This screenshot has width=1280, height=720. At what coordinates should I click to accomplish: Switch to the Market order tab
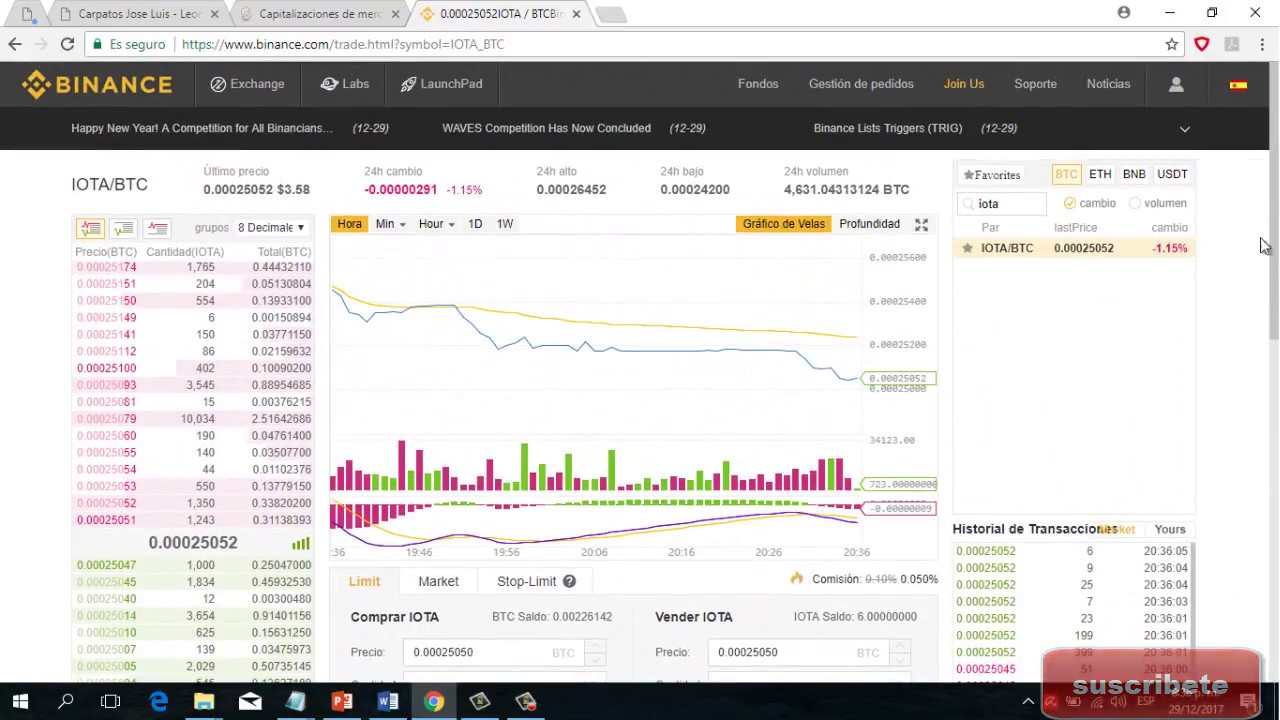pos(438,581)
